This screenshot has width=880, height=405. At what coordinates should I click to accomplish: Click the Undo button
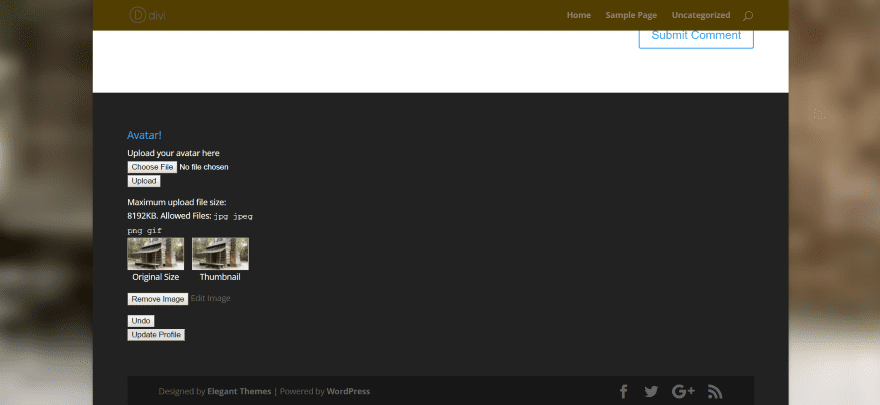(x=141, y=321)
